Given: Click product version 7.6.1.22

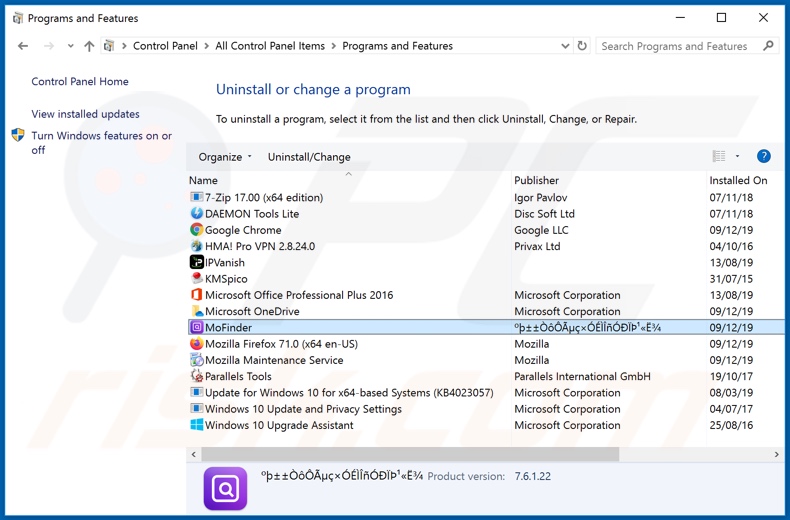Looking at the screenshot, I should [533, 476].
